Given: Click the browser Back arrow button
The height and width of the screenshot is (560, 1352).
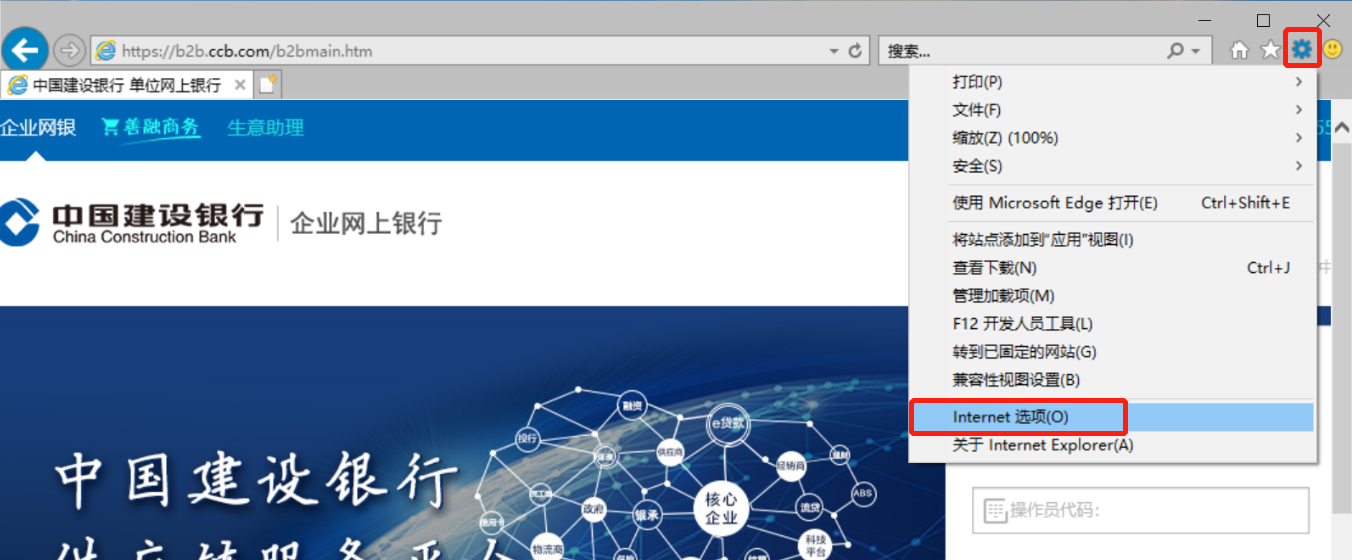Looking at the screenshot, I should [x=25, y=49].
